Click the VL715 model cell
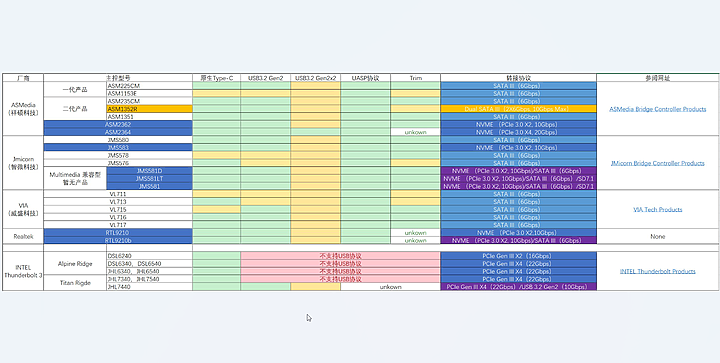This screenshot has width=720, height=363. click(118, 209)
